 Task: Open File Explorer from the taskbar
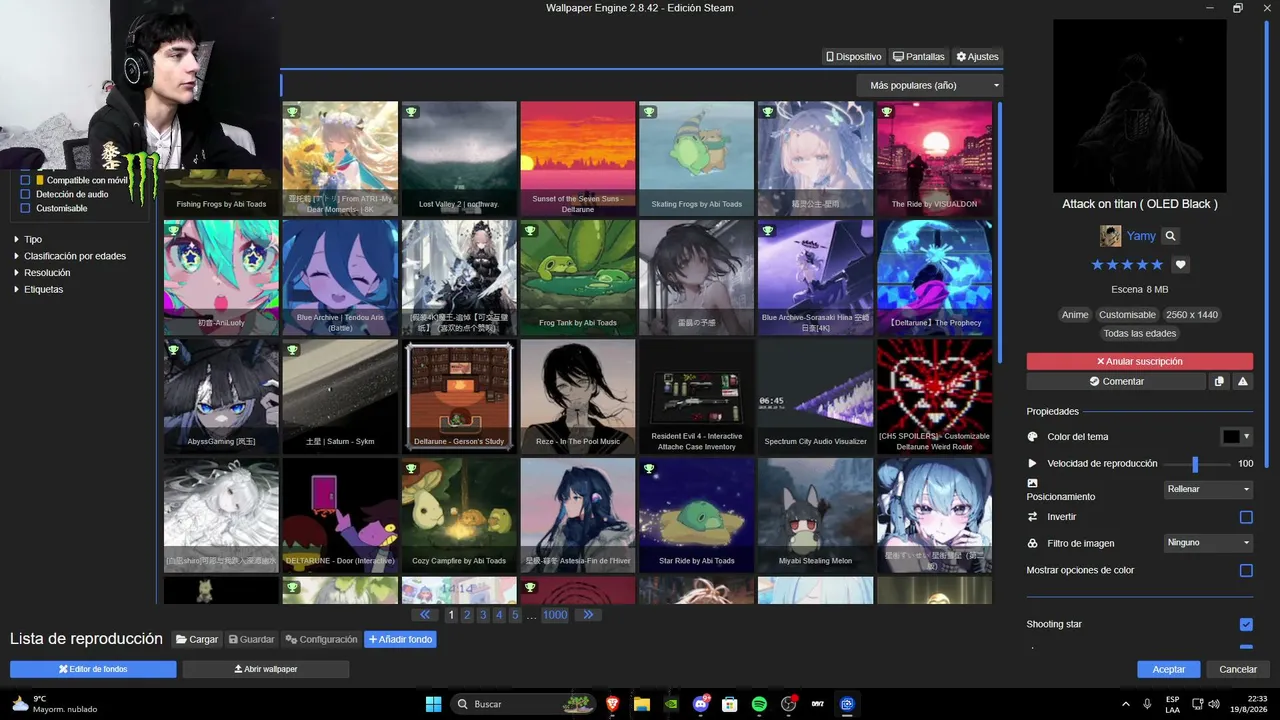pyautogui.click(x=642, y=704)
